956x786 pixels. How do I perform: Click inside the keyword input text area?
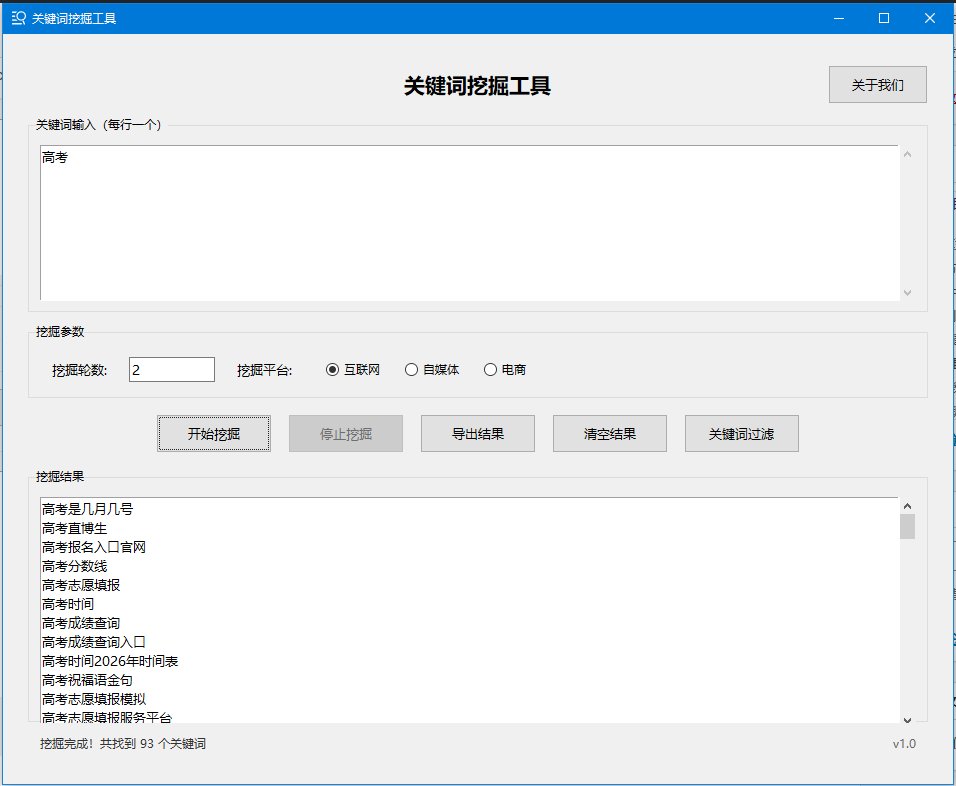(470, 222)
